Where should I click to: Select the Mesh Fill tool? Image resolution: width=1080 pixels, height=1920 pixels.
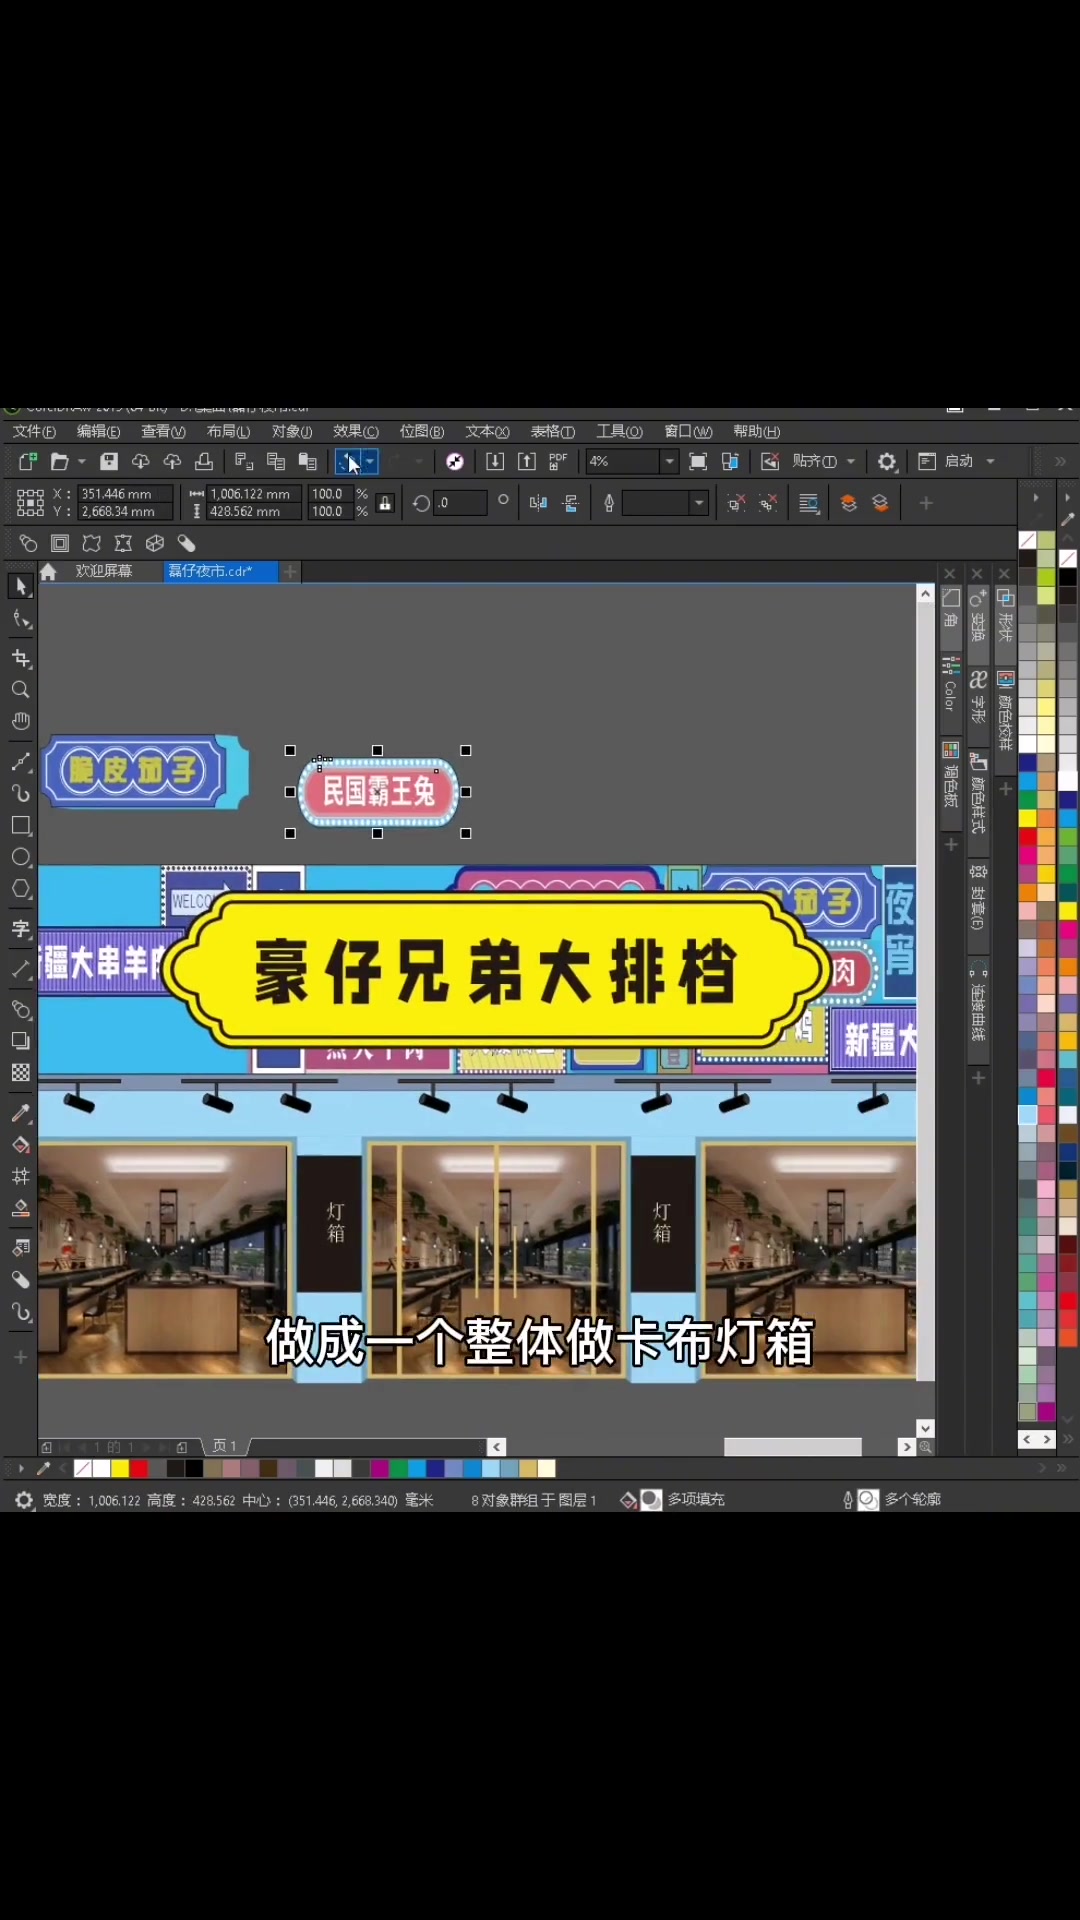(x=21, y=1176)
